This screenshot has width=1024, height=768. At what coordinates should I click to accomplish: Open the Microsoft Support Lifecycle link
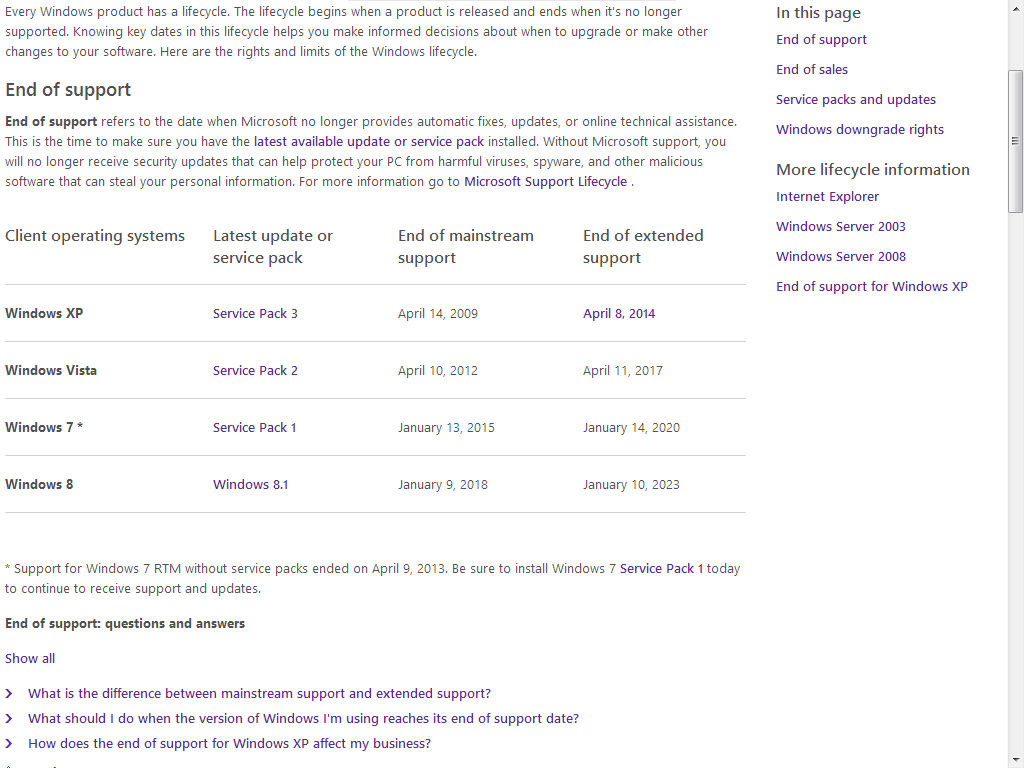(545, 182)
